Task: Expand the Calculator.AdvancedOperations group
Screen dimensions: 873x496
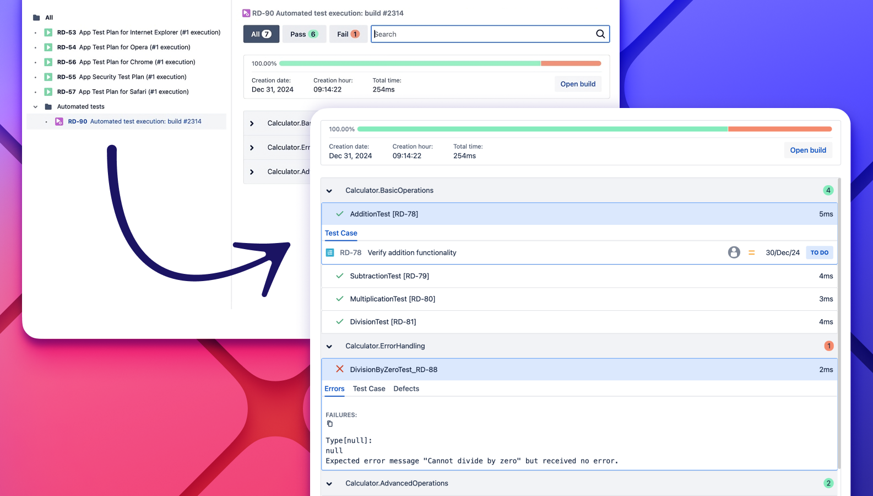Action: [329, 484]
